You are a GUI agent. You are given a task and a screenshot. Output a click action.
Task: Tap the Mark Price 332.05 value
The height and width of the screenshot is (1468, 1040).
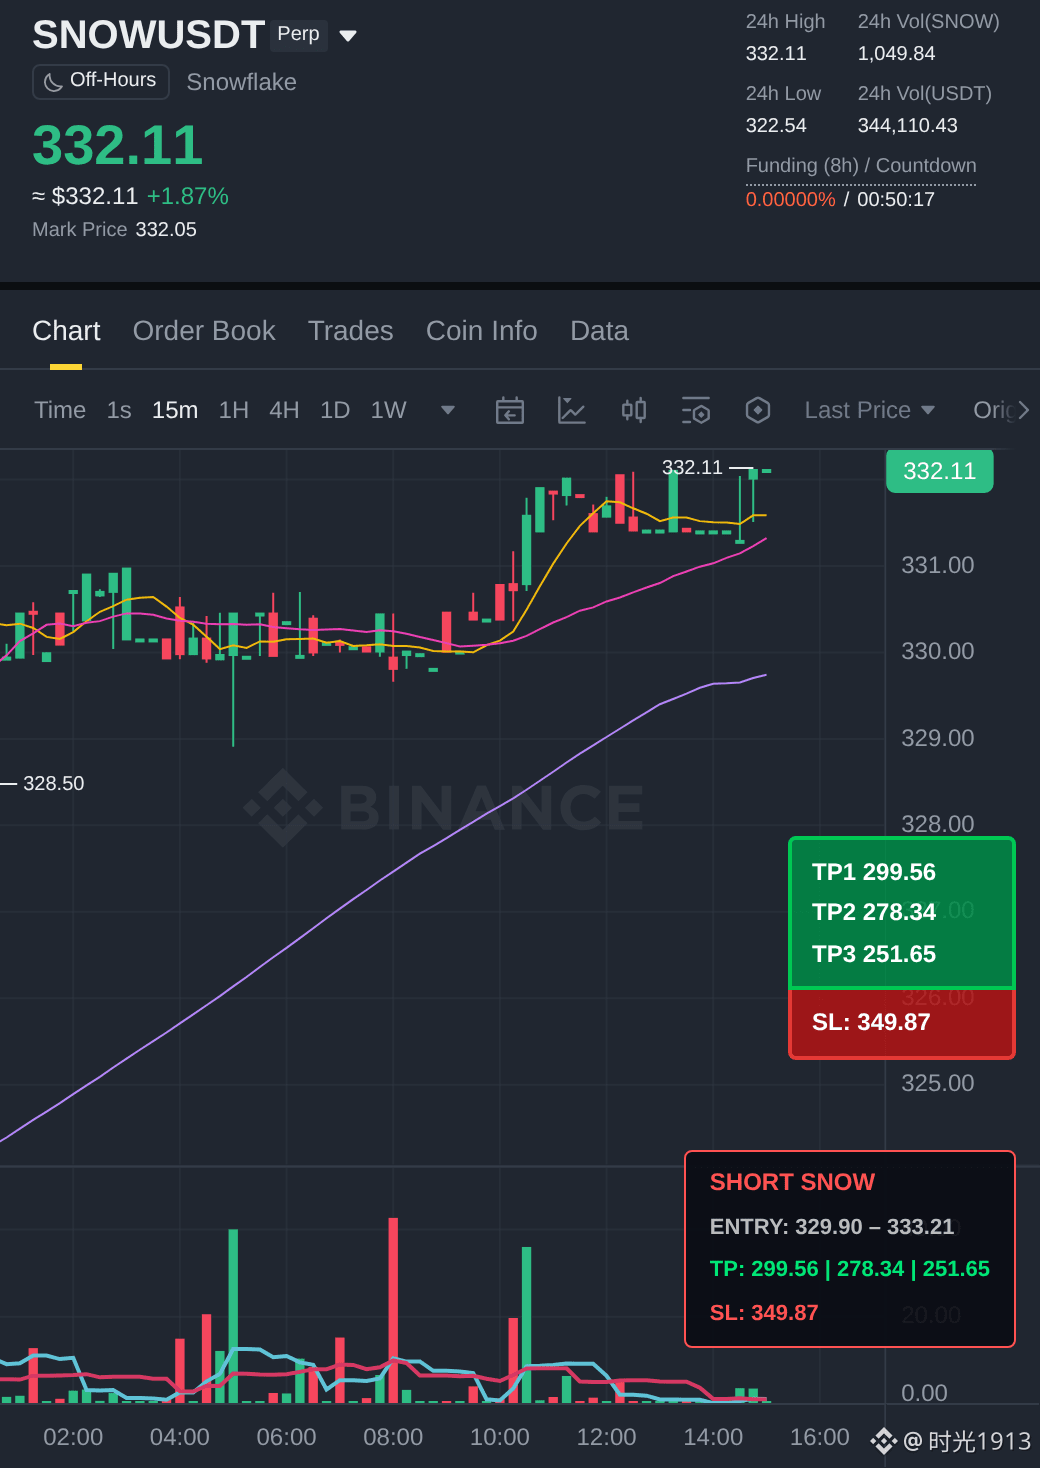tap(166, 229)
